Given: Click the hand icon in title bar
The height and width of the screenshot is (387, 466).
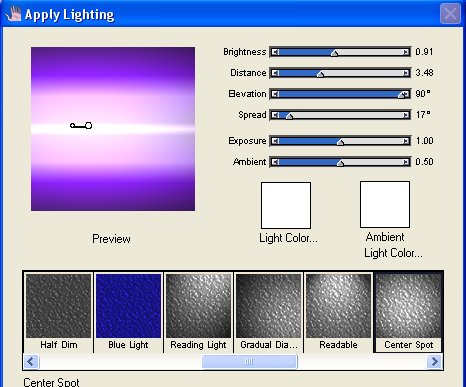Looking at the screenshot, I should (13, 14).
